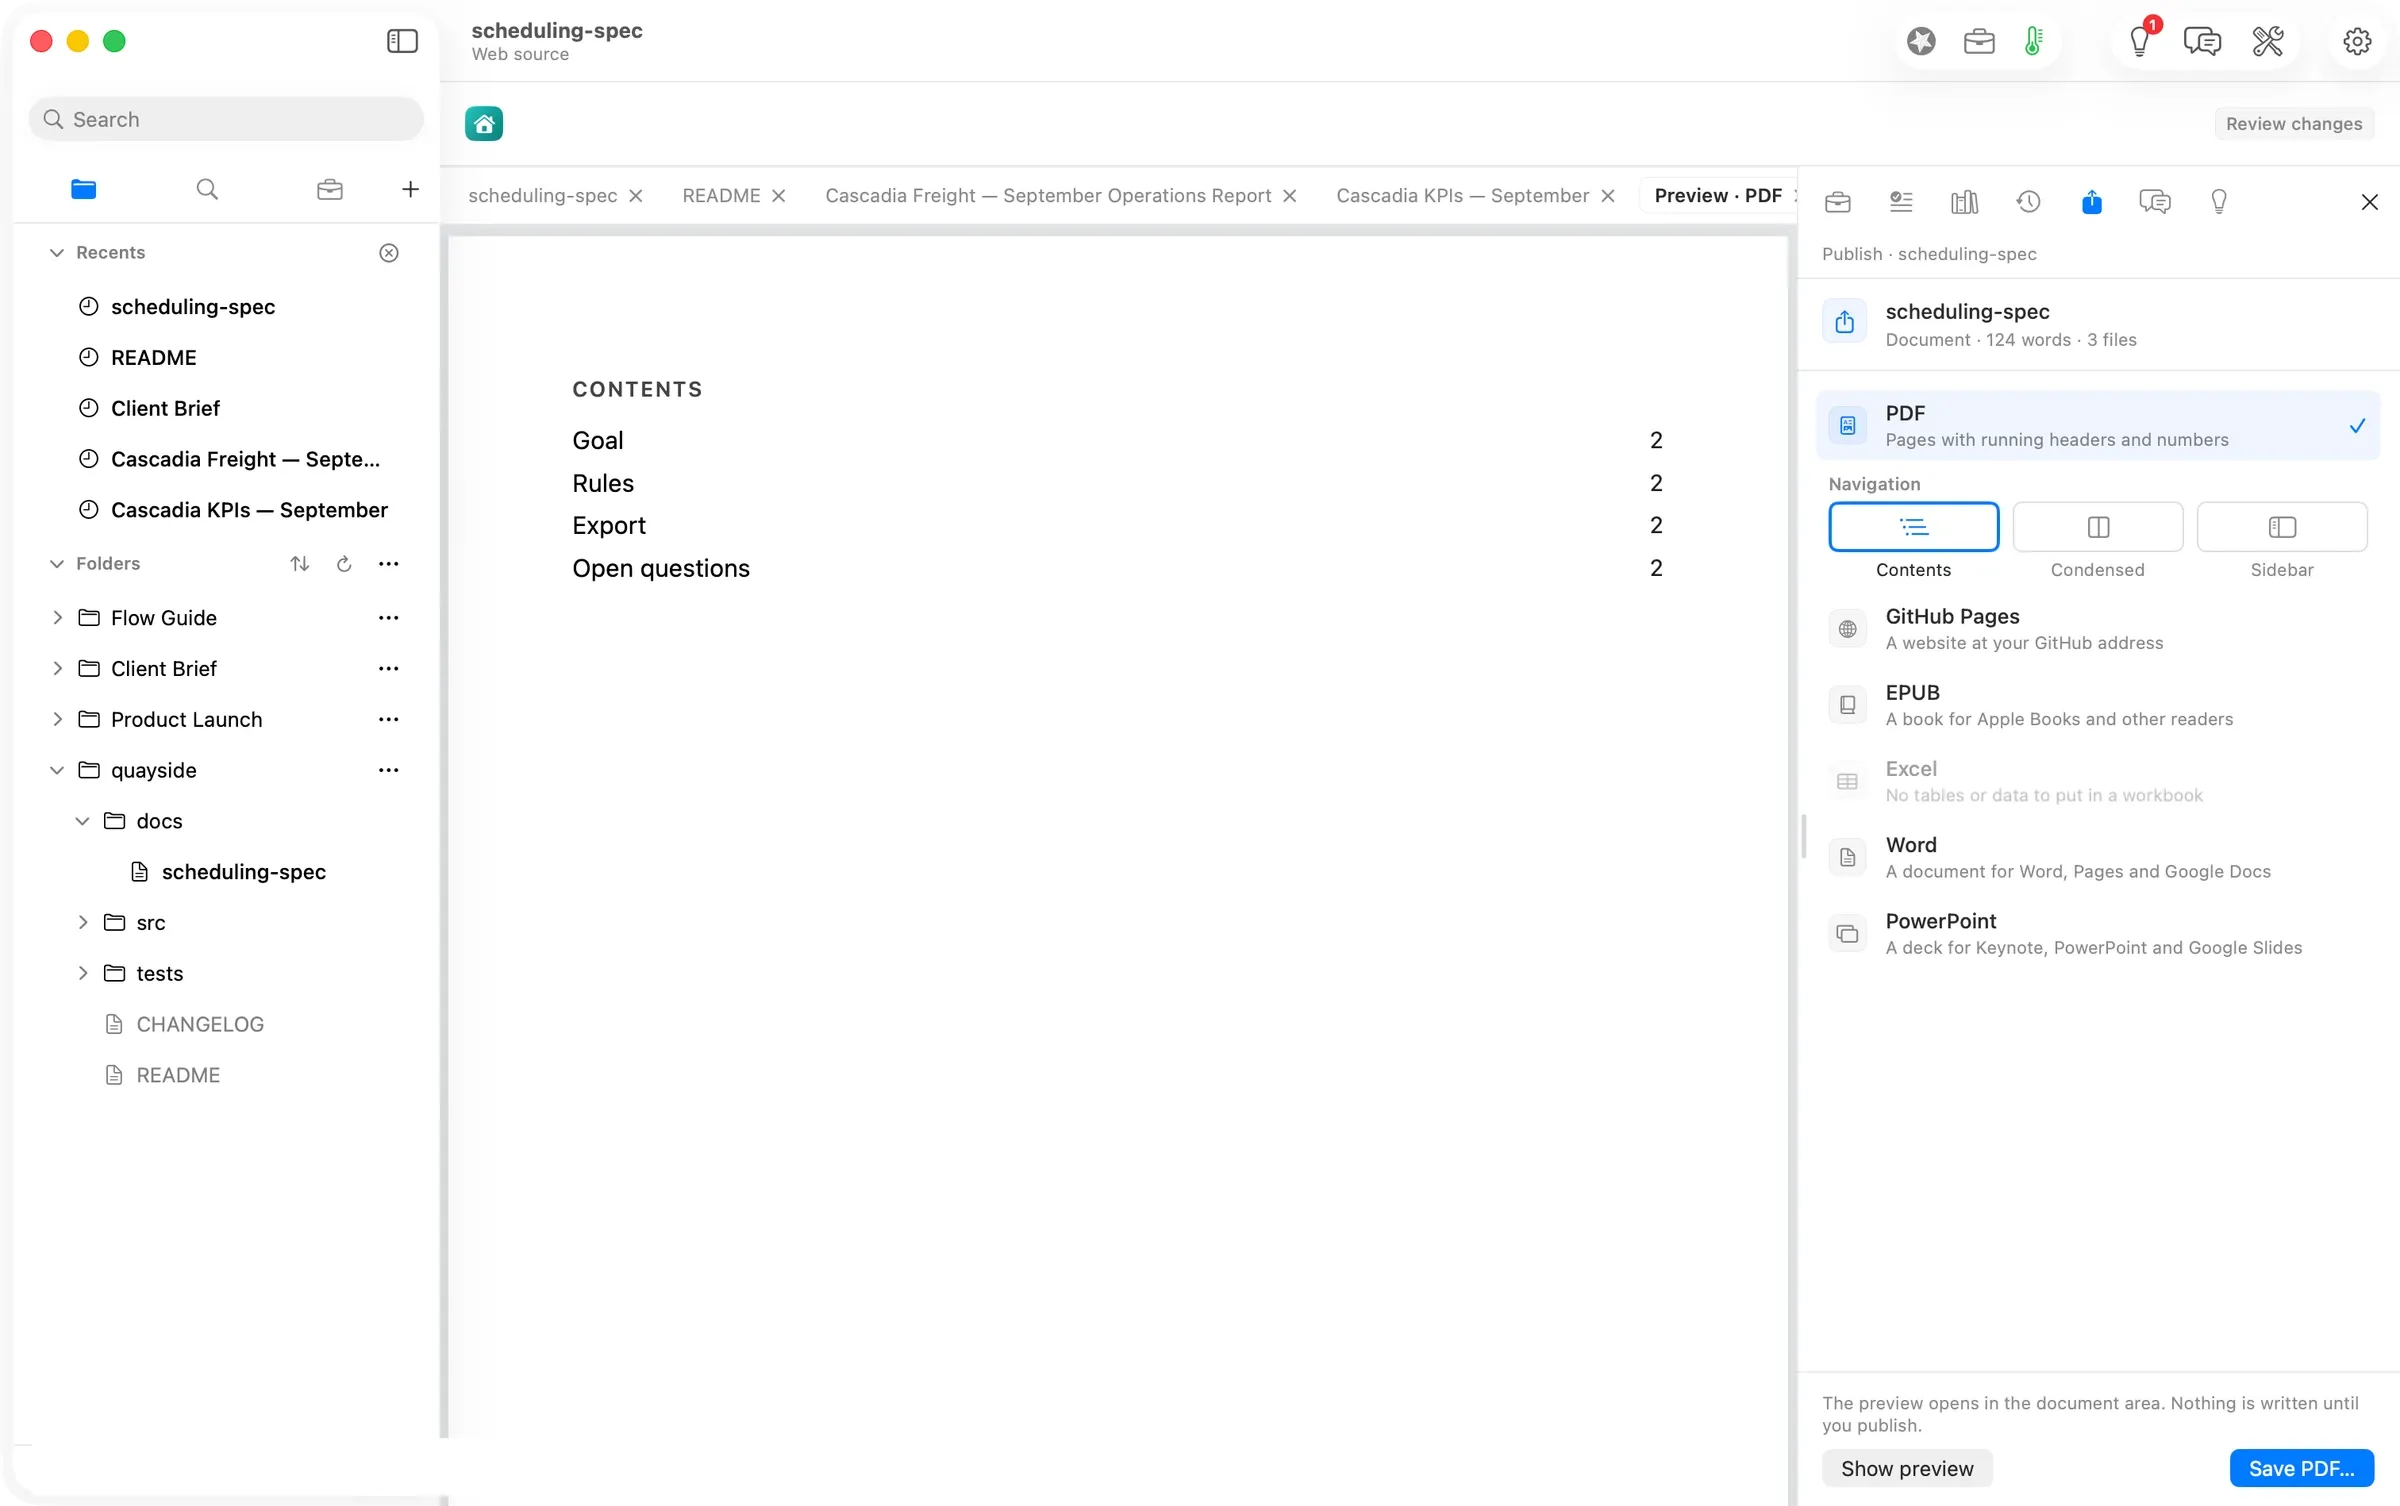Open the Cascadia Freight September Operations Report tab

pyautogui.click(x=1048, y=196)
